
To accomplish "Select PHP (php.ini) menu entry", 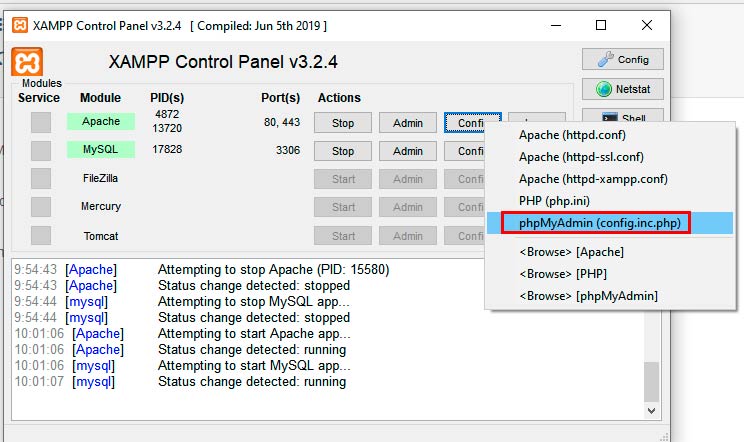I will pos(610,201).
